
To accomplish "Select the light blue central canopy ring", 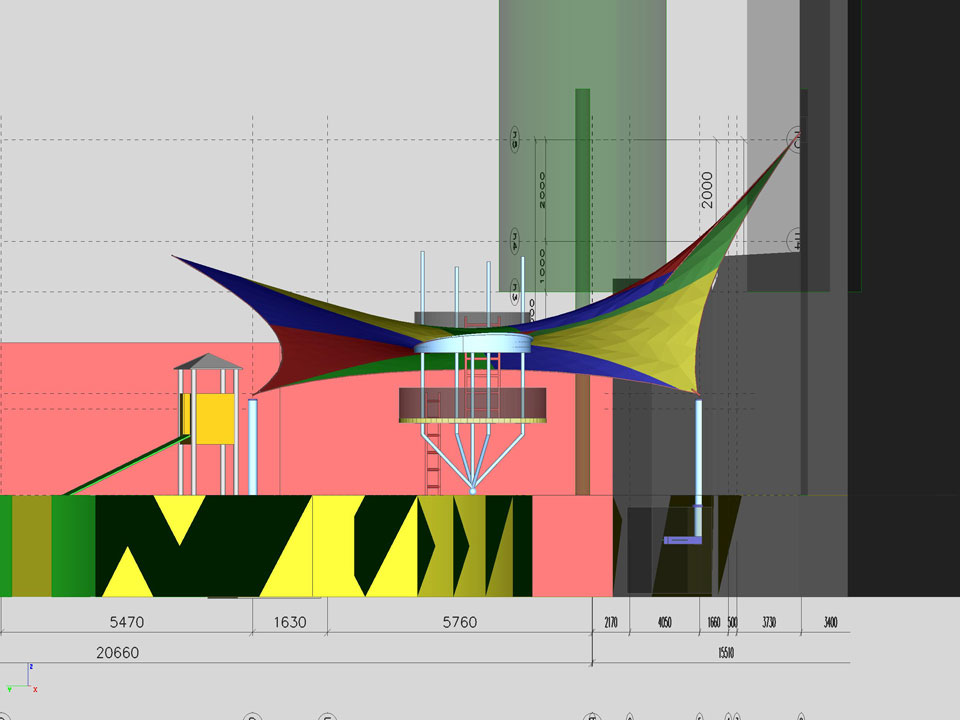I will [x=472, y=344].
